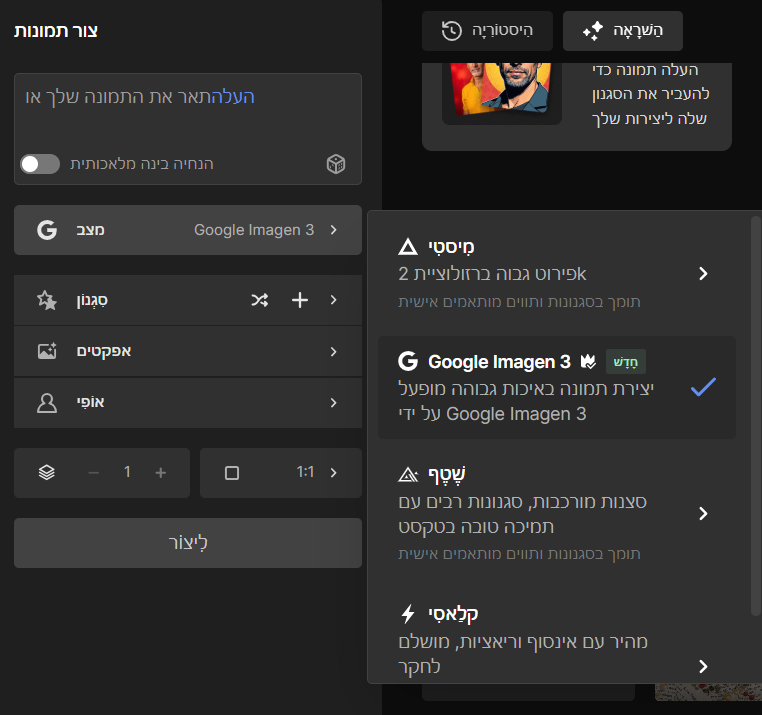Click the shuffle styles icon
Screen dimensions: 762x715
click(x=259, y=299)
